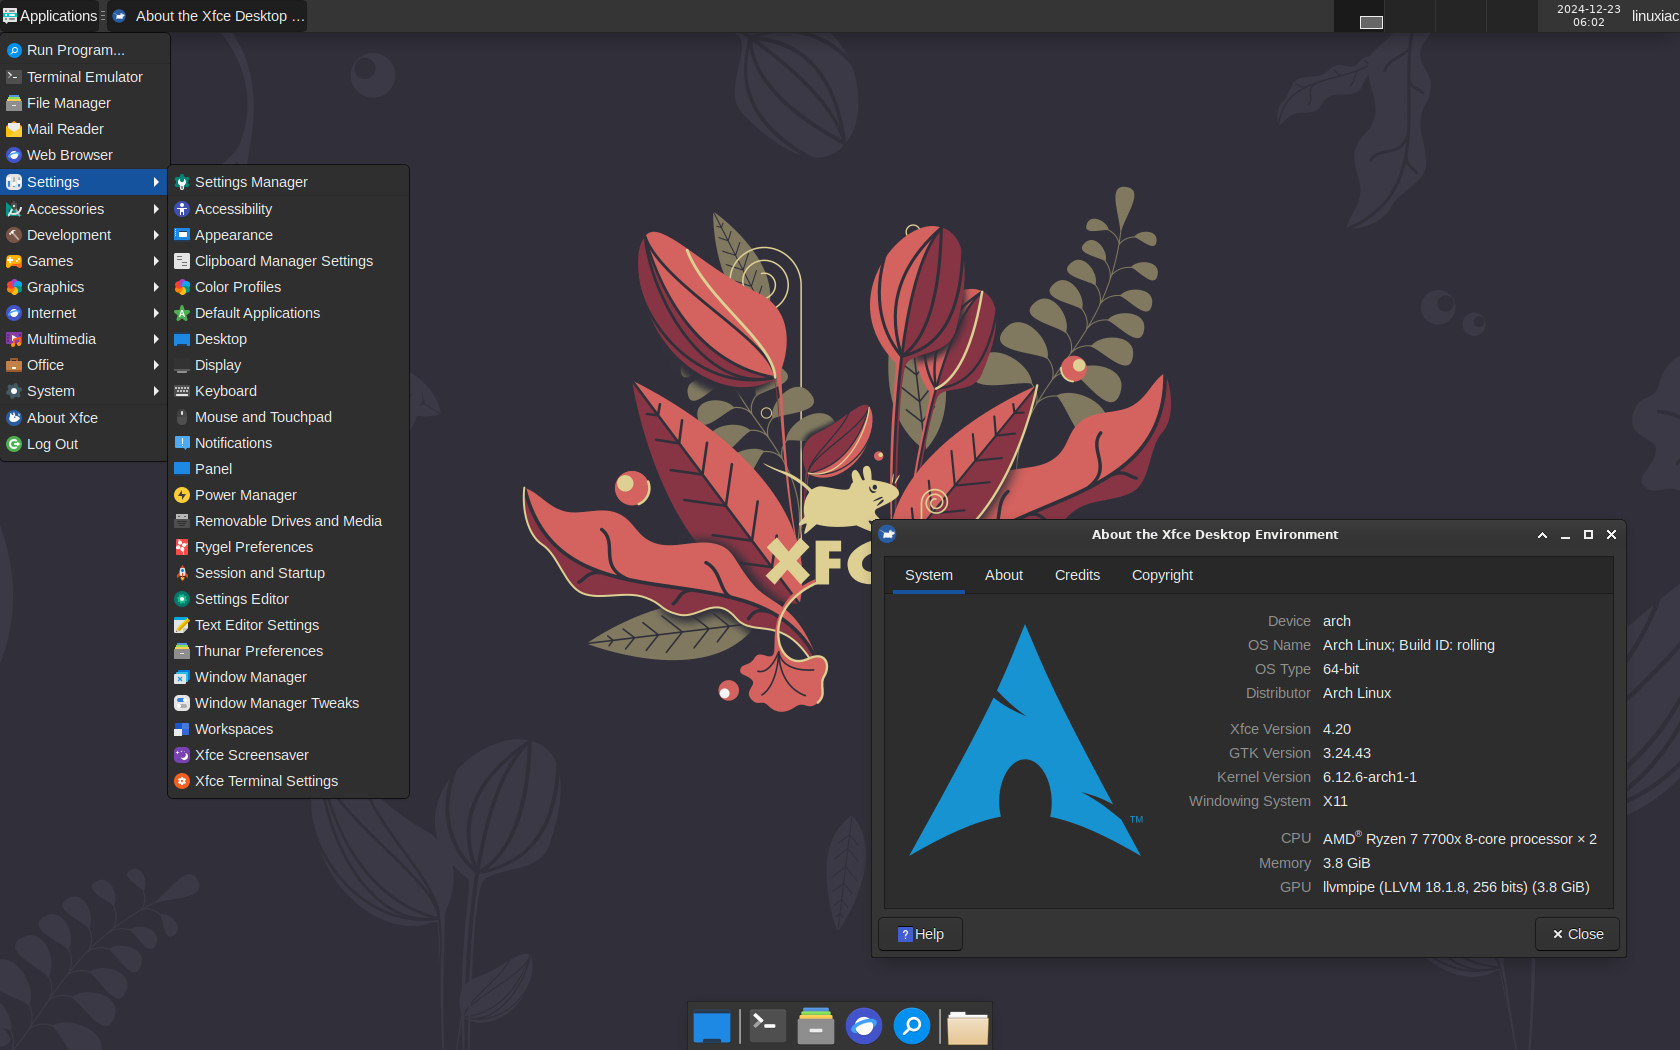Click the Xfce Version value 4.20
The image size is (1680, 1050).
coord(1336,729)
